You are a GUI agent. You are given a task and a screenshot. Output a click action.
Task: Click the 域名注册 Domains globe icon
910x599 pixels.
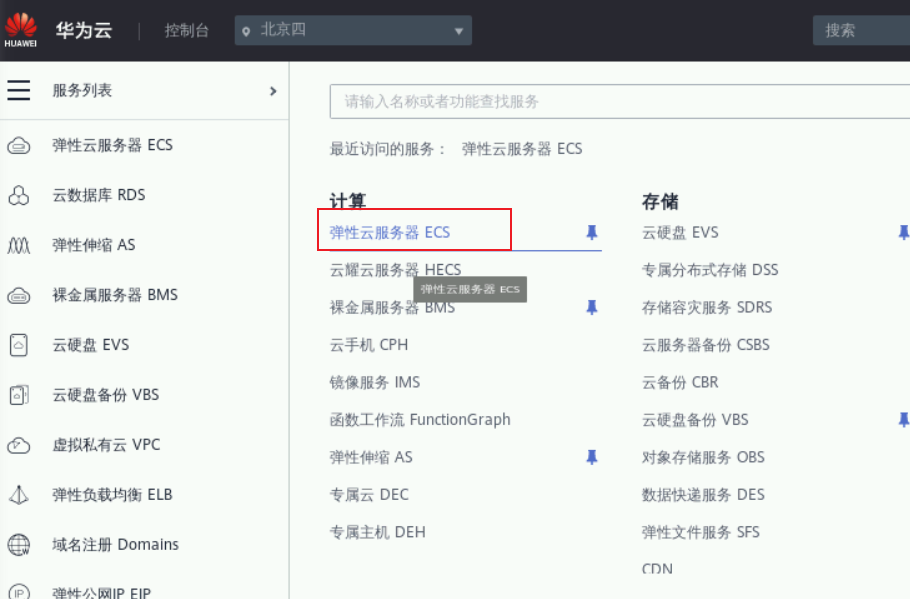click(19, 545)
